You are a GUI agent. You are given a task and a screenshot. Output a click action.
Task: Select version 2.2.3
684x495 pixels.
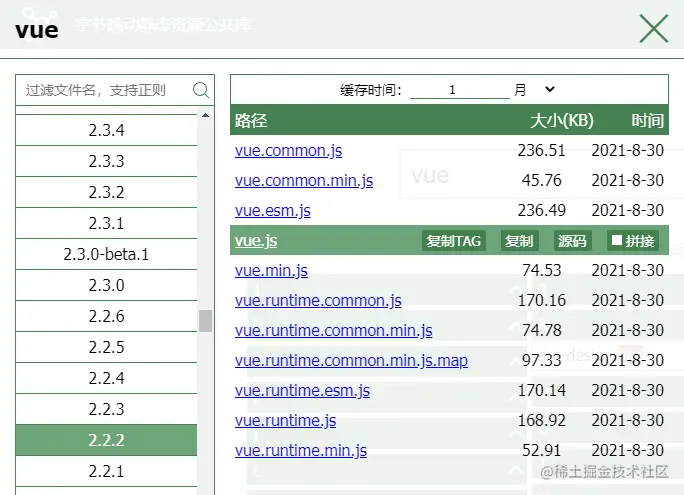[x=106, y=409]
